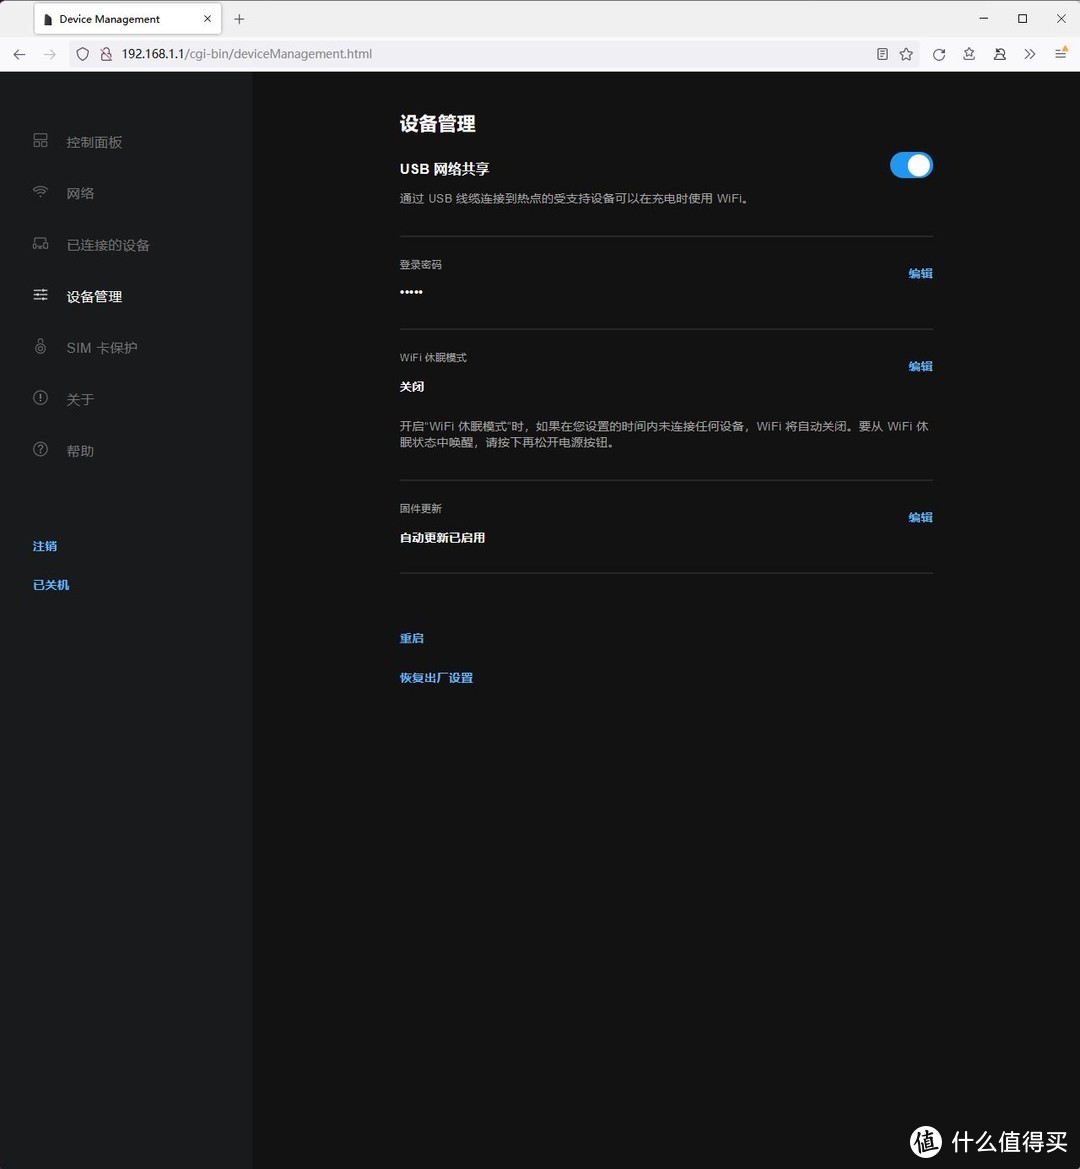The width and height of the screenshot is (1080, 1169).
Task: Open 帮助 via the question mark icon
Action: click(x=40, y=450)
